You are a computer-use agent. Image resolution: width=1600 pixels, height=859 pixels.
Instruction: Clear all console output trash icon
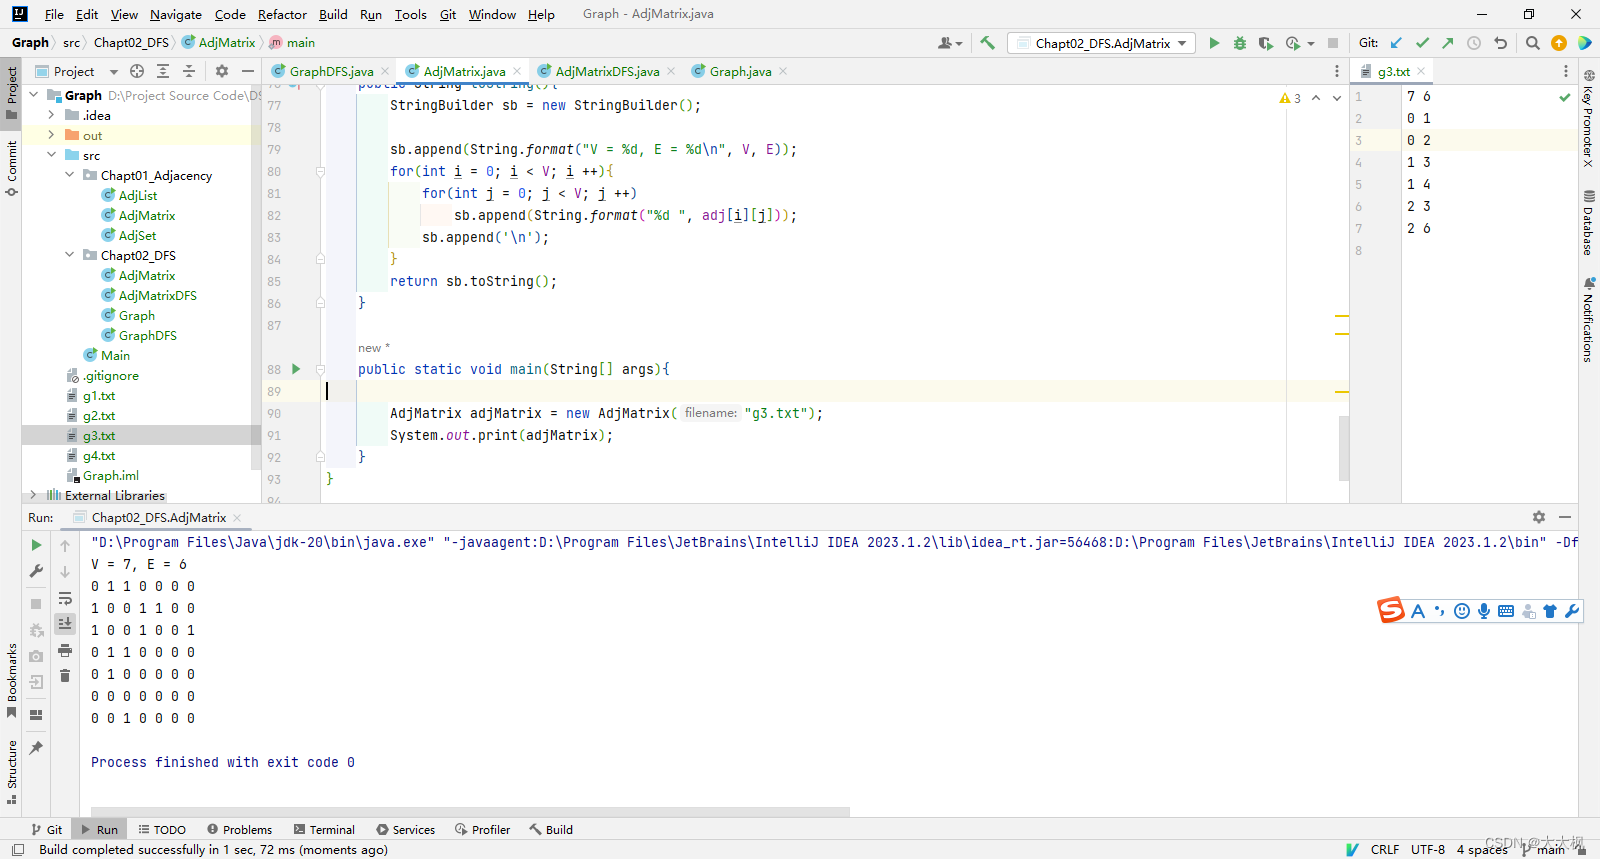click(65, 676)
